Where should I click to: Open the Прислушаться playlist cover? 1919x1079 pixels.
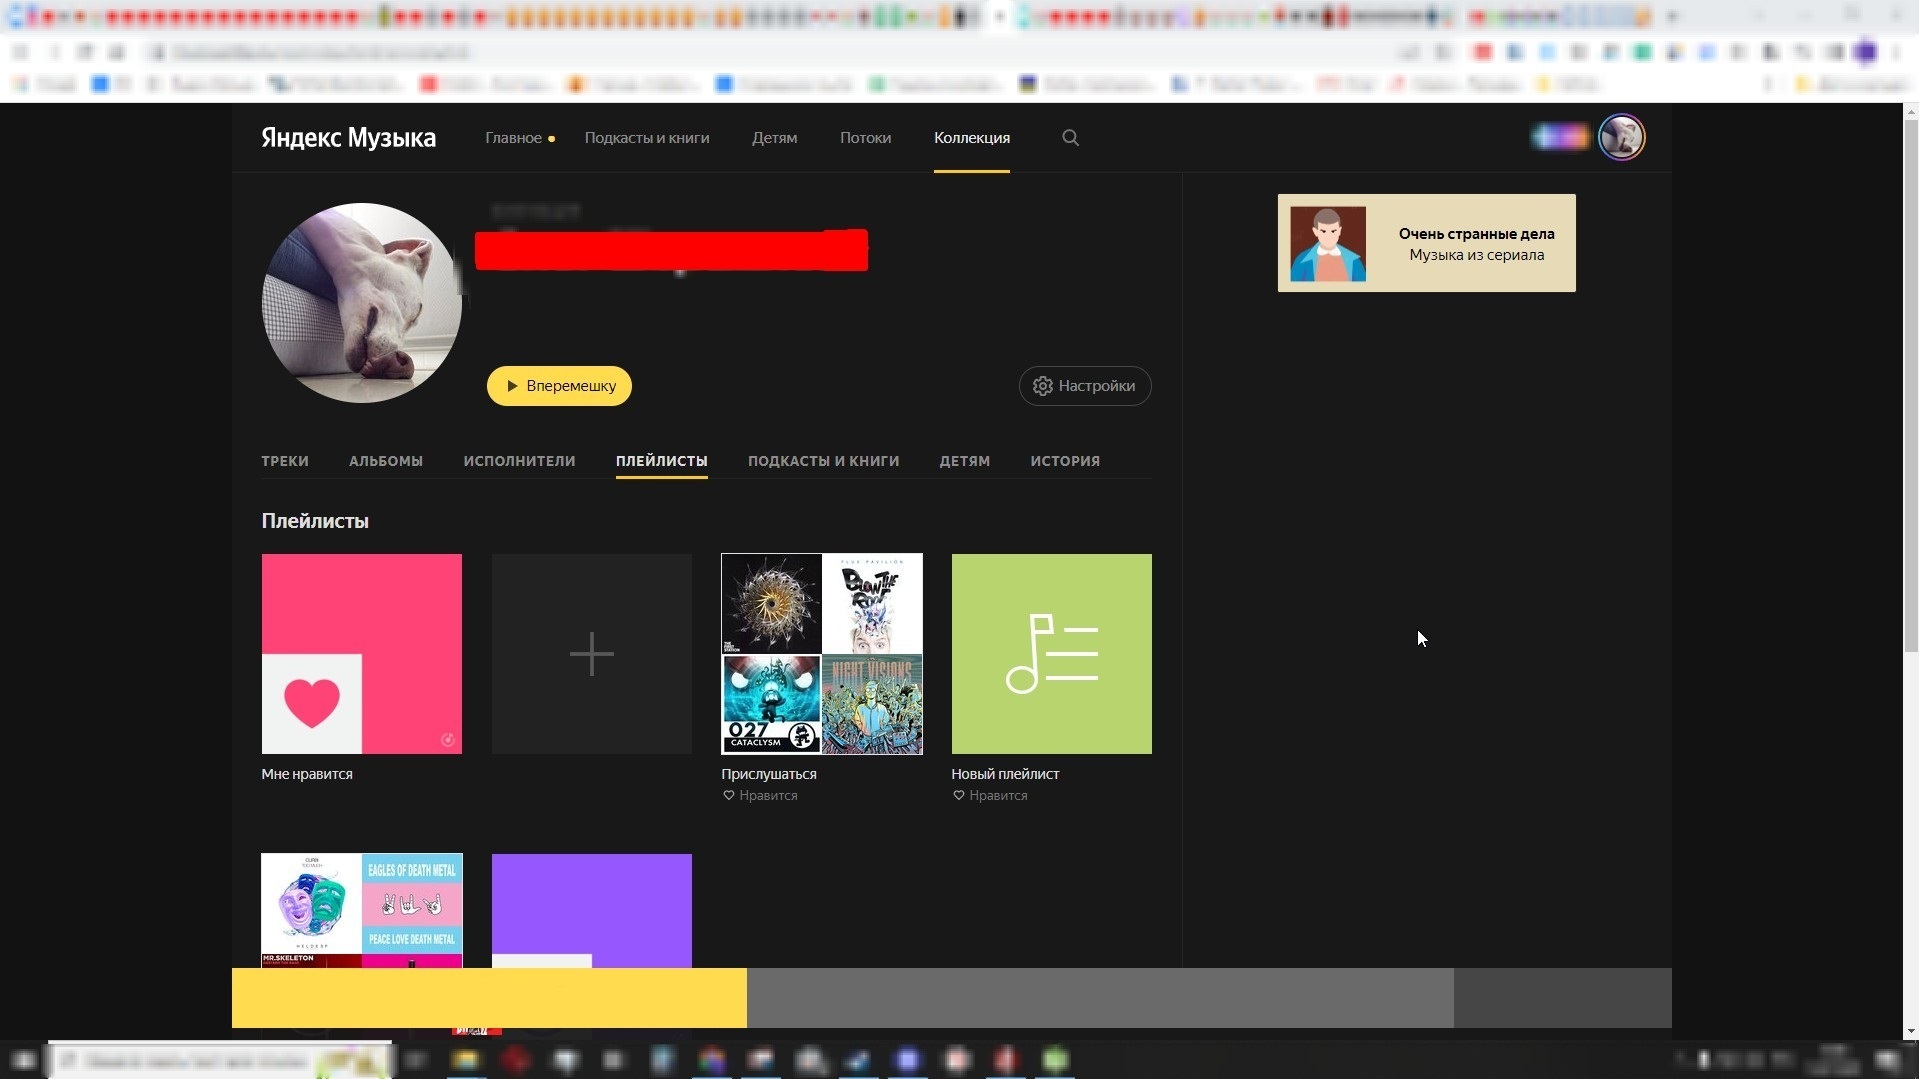(822, 654)
